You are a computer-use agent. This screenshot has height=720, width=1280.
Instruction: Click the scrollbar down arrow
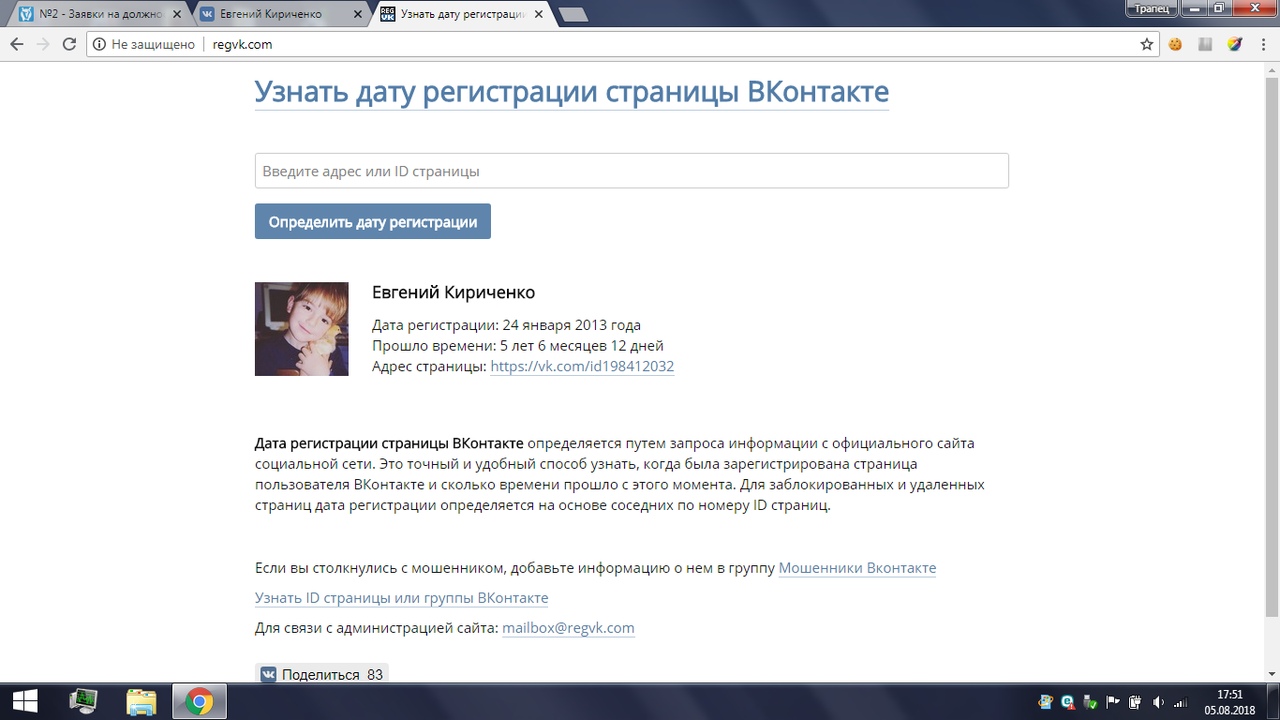click(x=1271, y=674)
